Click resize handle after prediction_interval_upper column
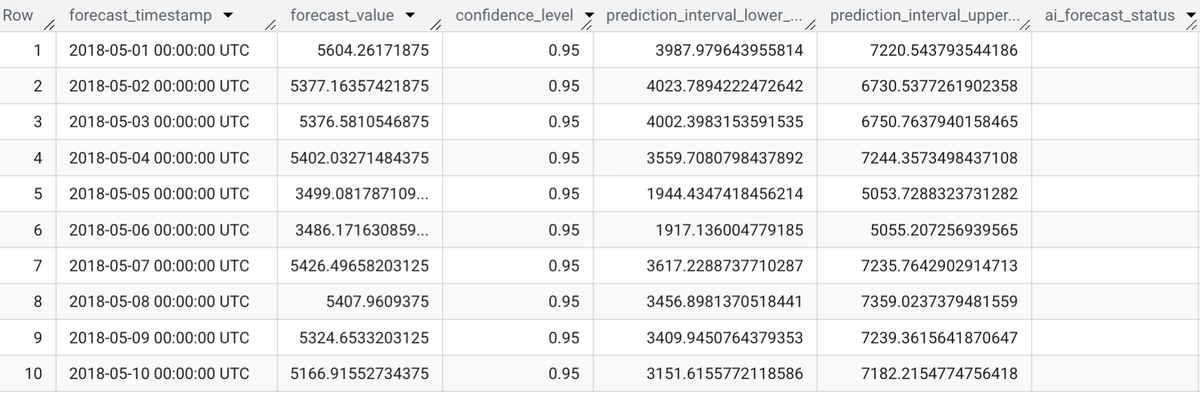Image resolution: width=1200 pixels, height=393 pixels. (x=1026, y=25)
